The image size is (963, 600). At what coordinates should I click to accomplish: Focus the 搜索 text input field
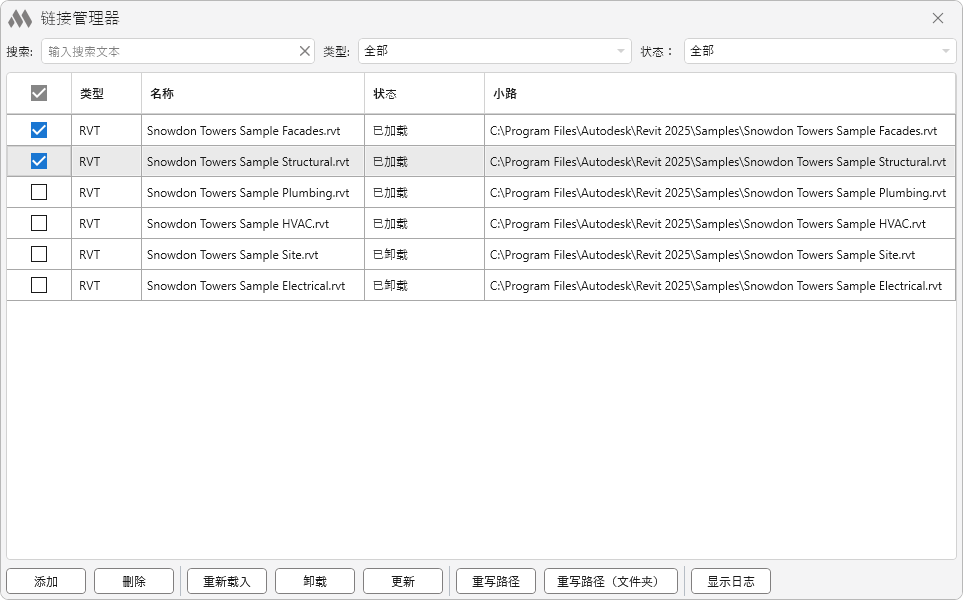168,51
